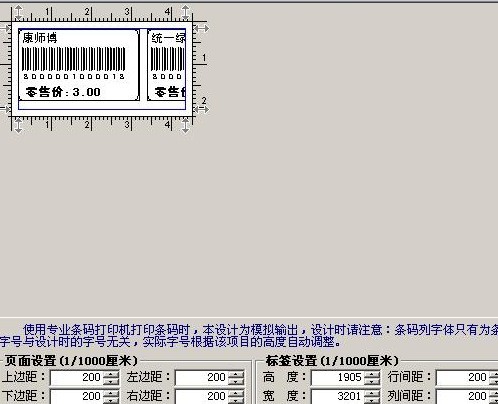This screenshot has height=404, width=498.
Task: Decrease the 左边距 value with its down arrow
Action: [x=236, y=381]
